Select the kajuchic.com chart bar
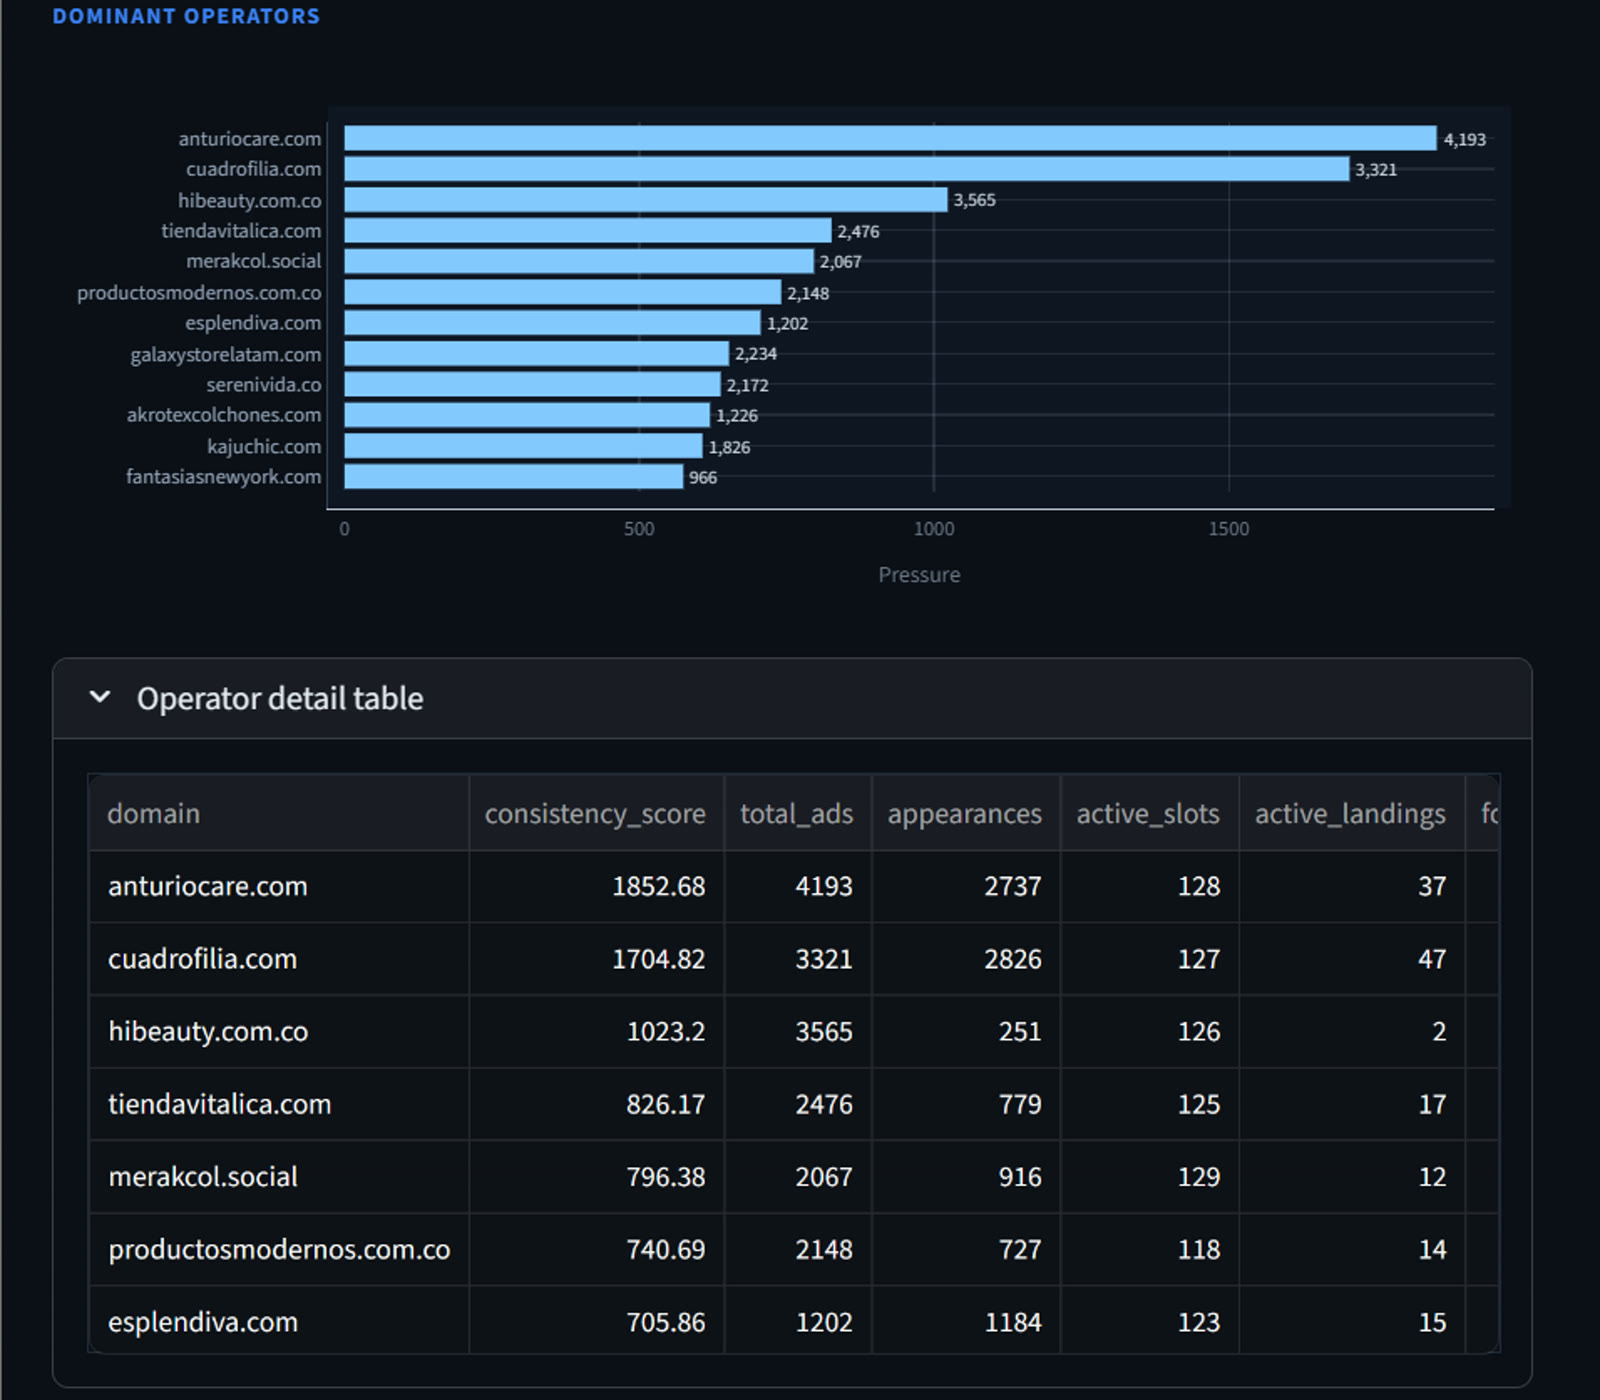This screenshot has height=1400, width=1600. [523, 446]
